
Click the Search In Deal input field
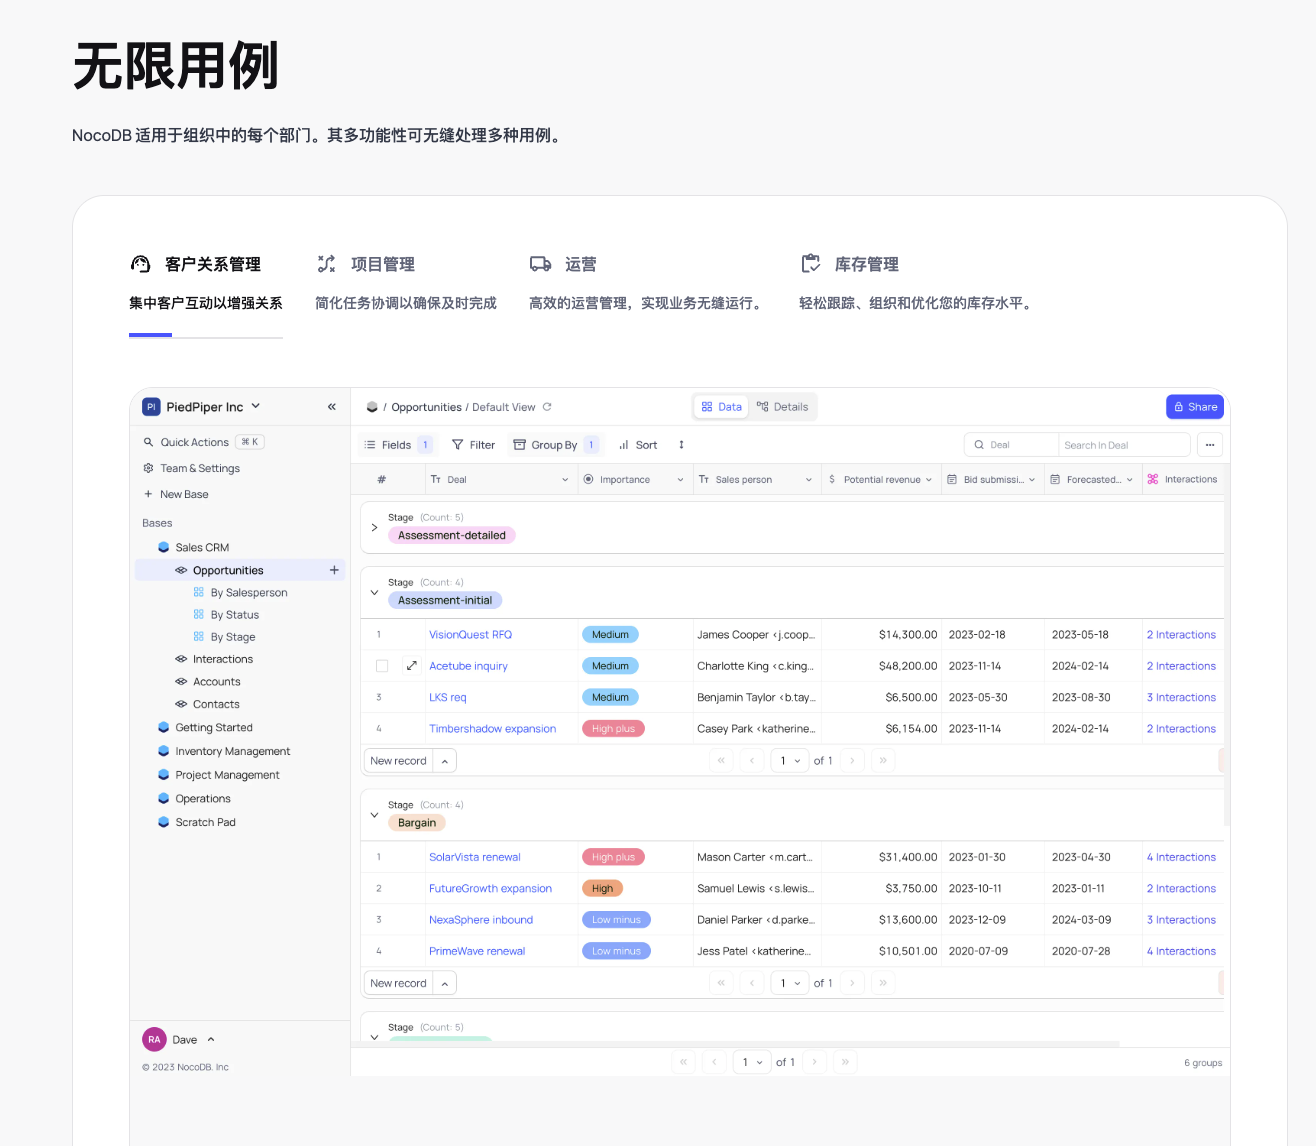click(x=1122, y=445)
